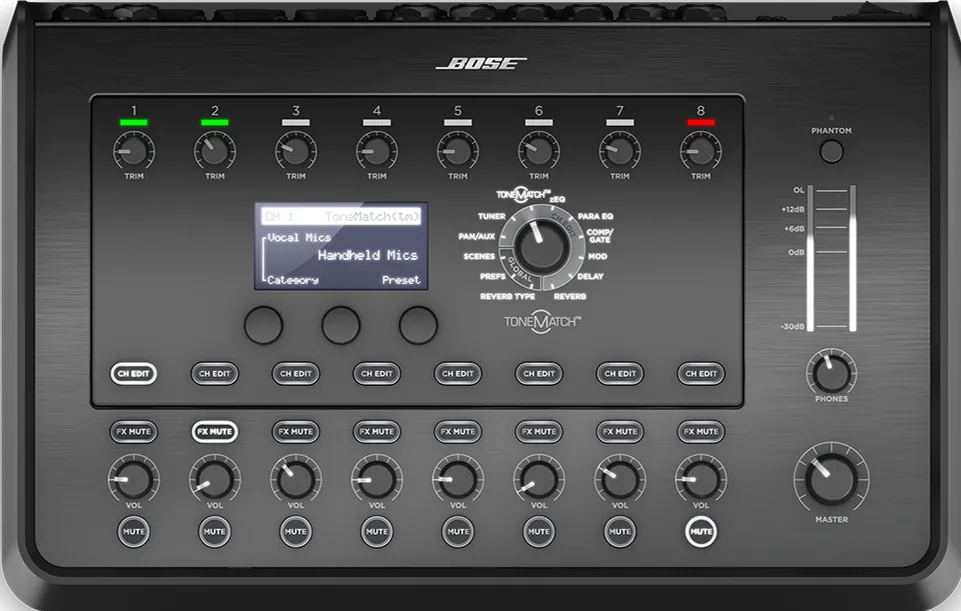Select channel 6 CH EDIT button
Viewport: 961px width, 611px height.
coord(539,373)
